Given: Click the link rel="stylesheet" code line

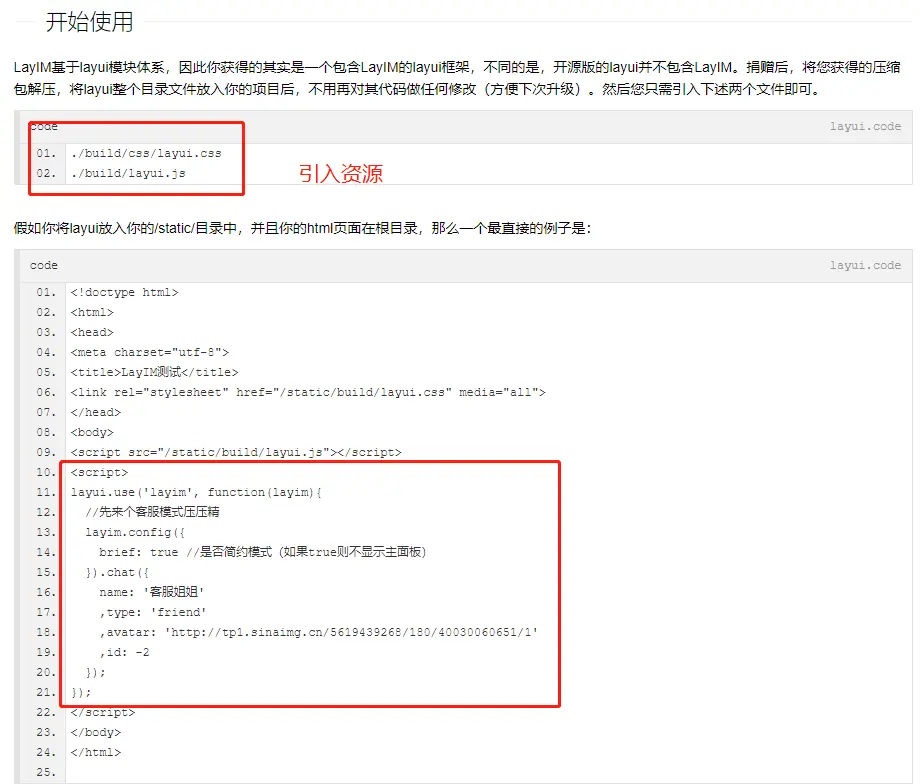Looking at the screenshot, I should 308,392.
